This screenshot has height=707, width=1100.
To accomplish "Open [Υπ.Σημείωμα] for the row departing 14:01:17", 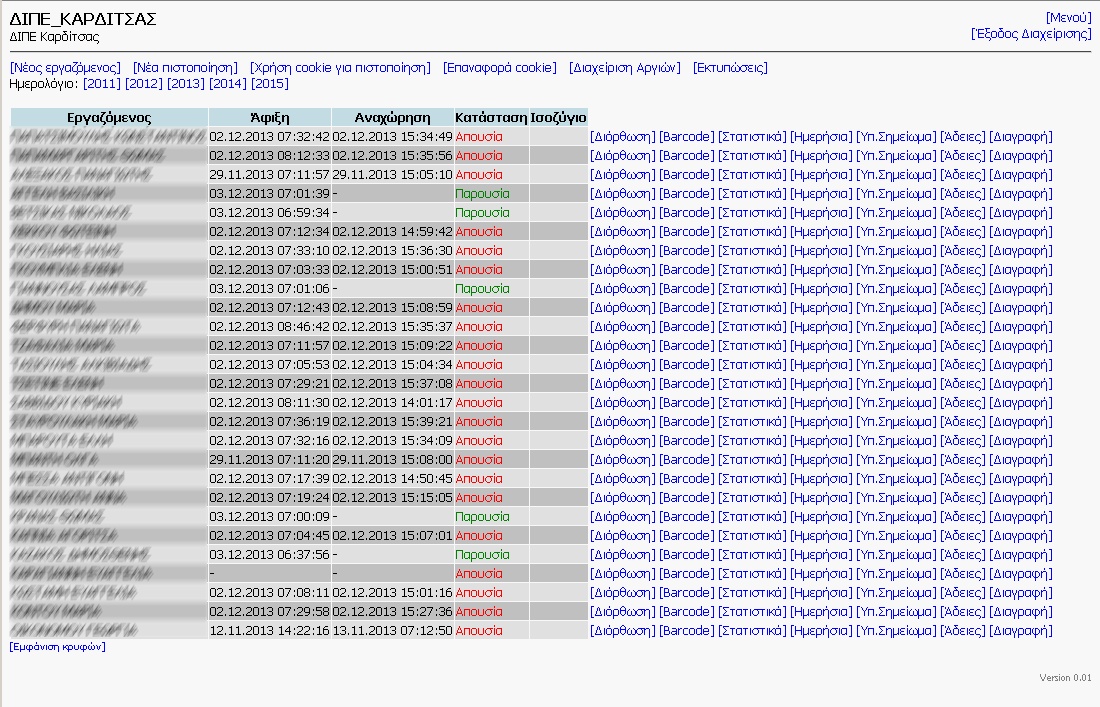I will pyautogui.click(x=896, y=403).
